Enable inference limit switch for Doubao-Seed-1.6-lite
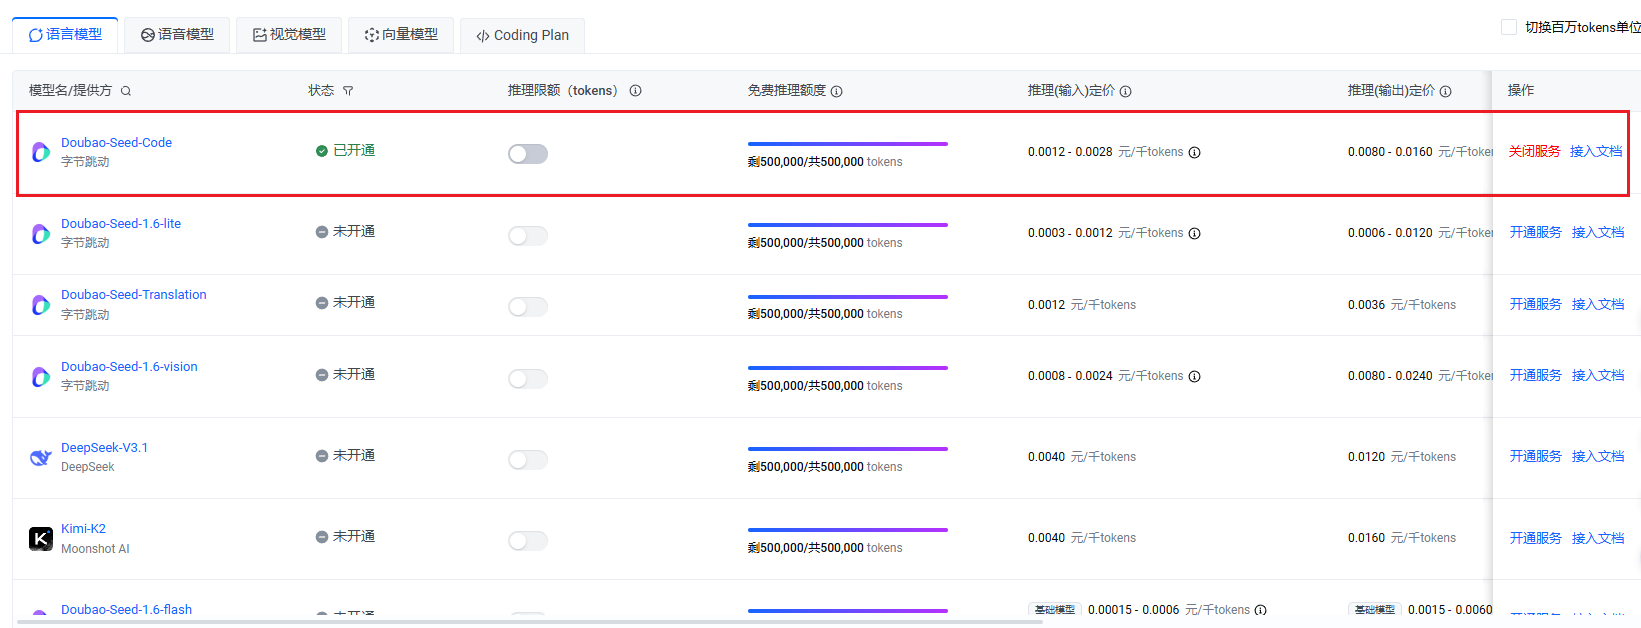 click(527, 236)
